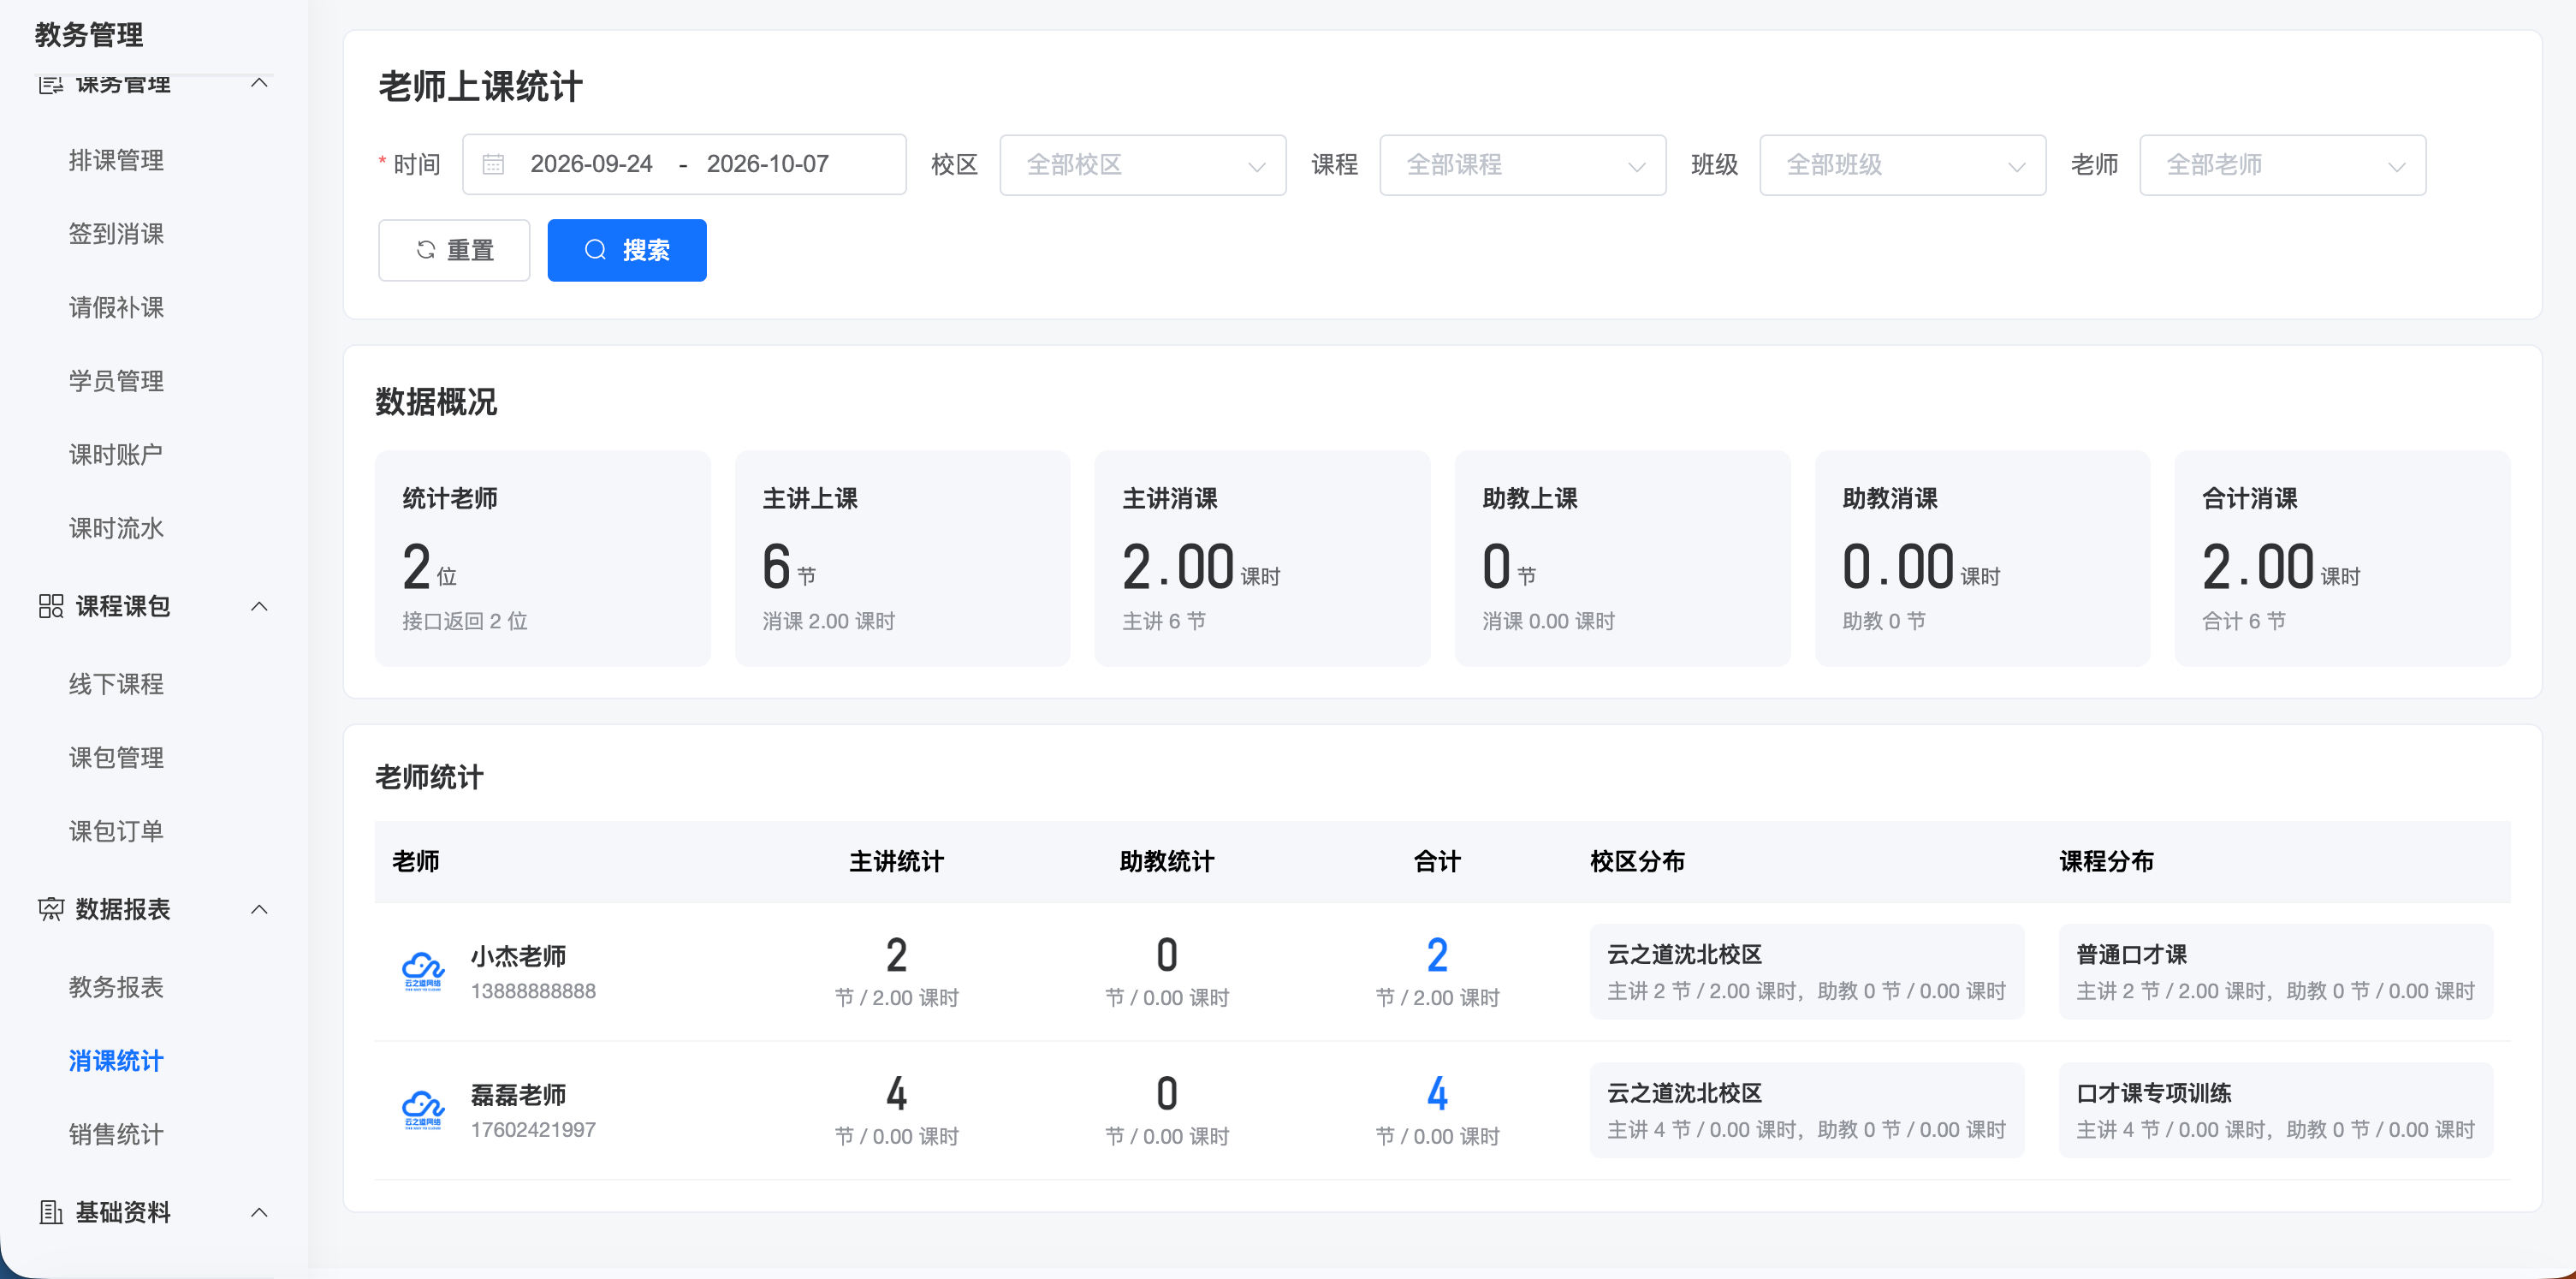Click the calendar icon in date field
2576x1279 pixels.
click(x=493, y=164)
